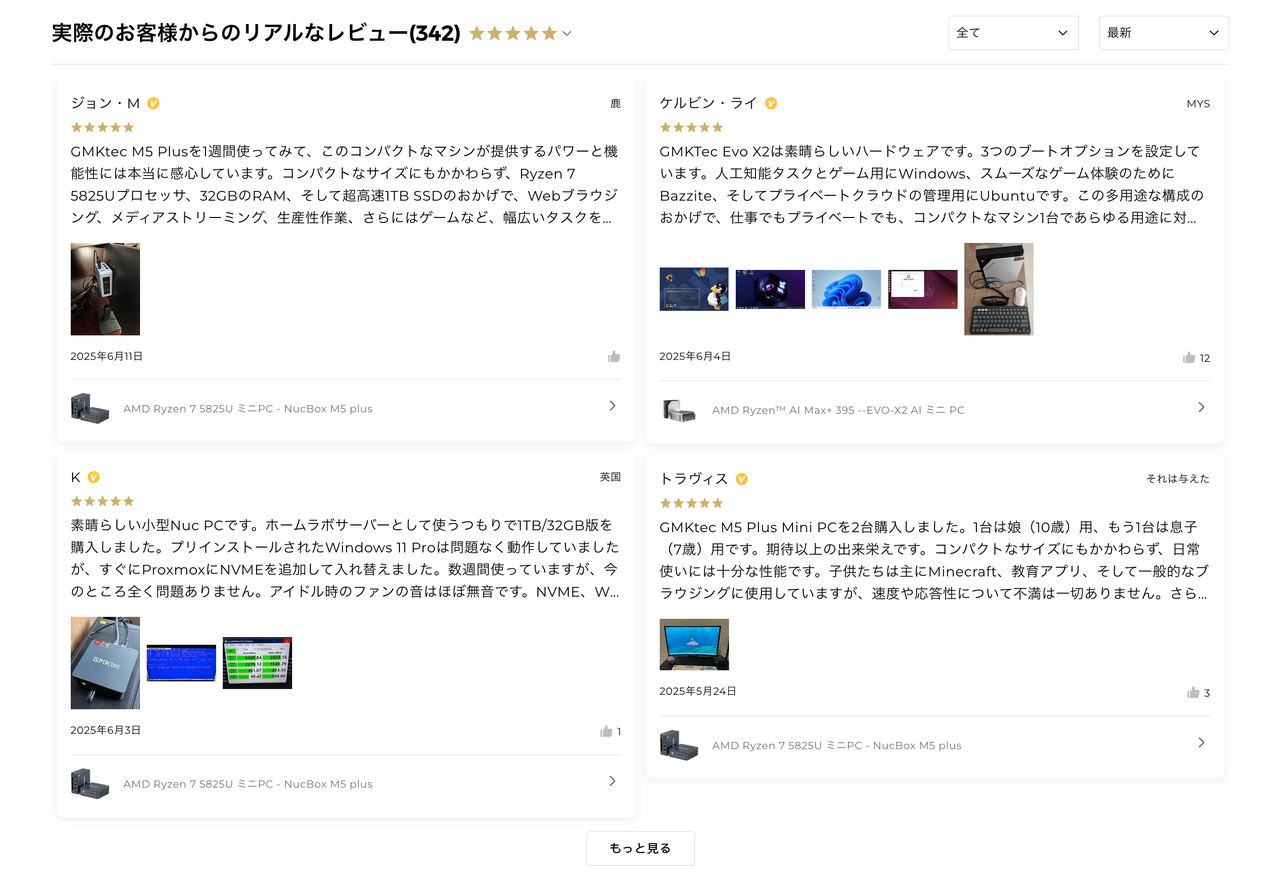This screenshot has width=1280, height=869.
Task: Click the verified buyer badge beside ジョン・M
Action: coord(155,102)
